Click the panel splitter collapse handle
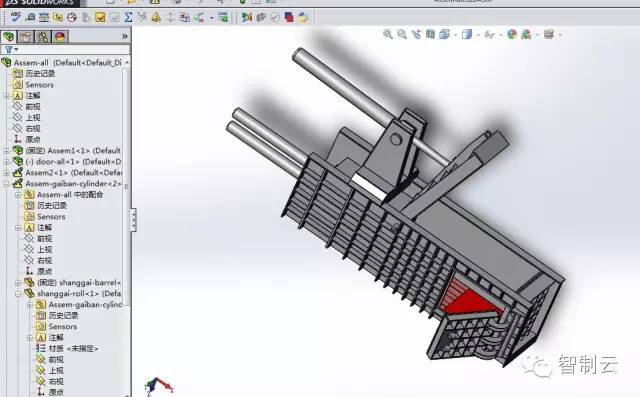Screen dimensions: 640x397 pos(133,220)
